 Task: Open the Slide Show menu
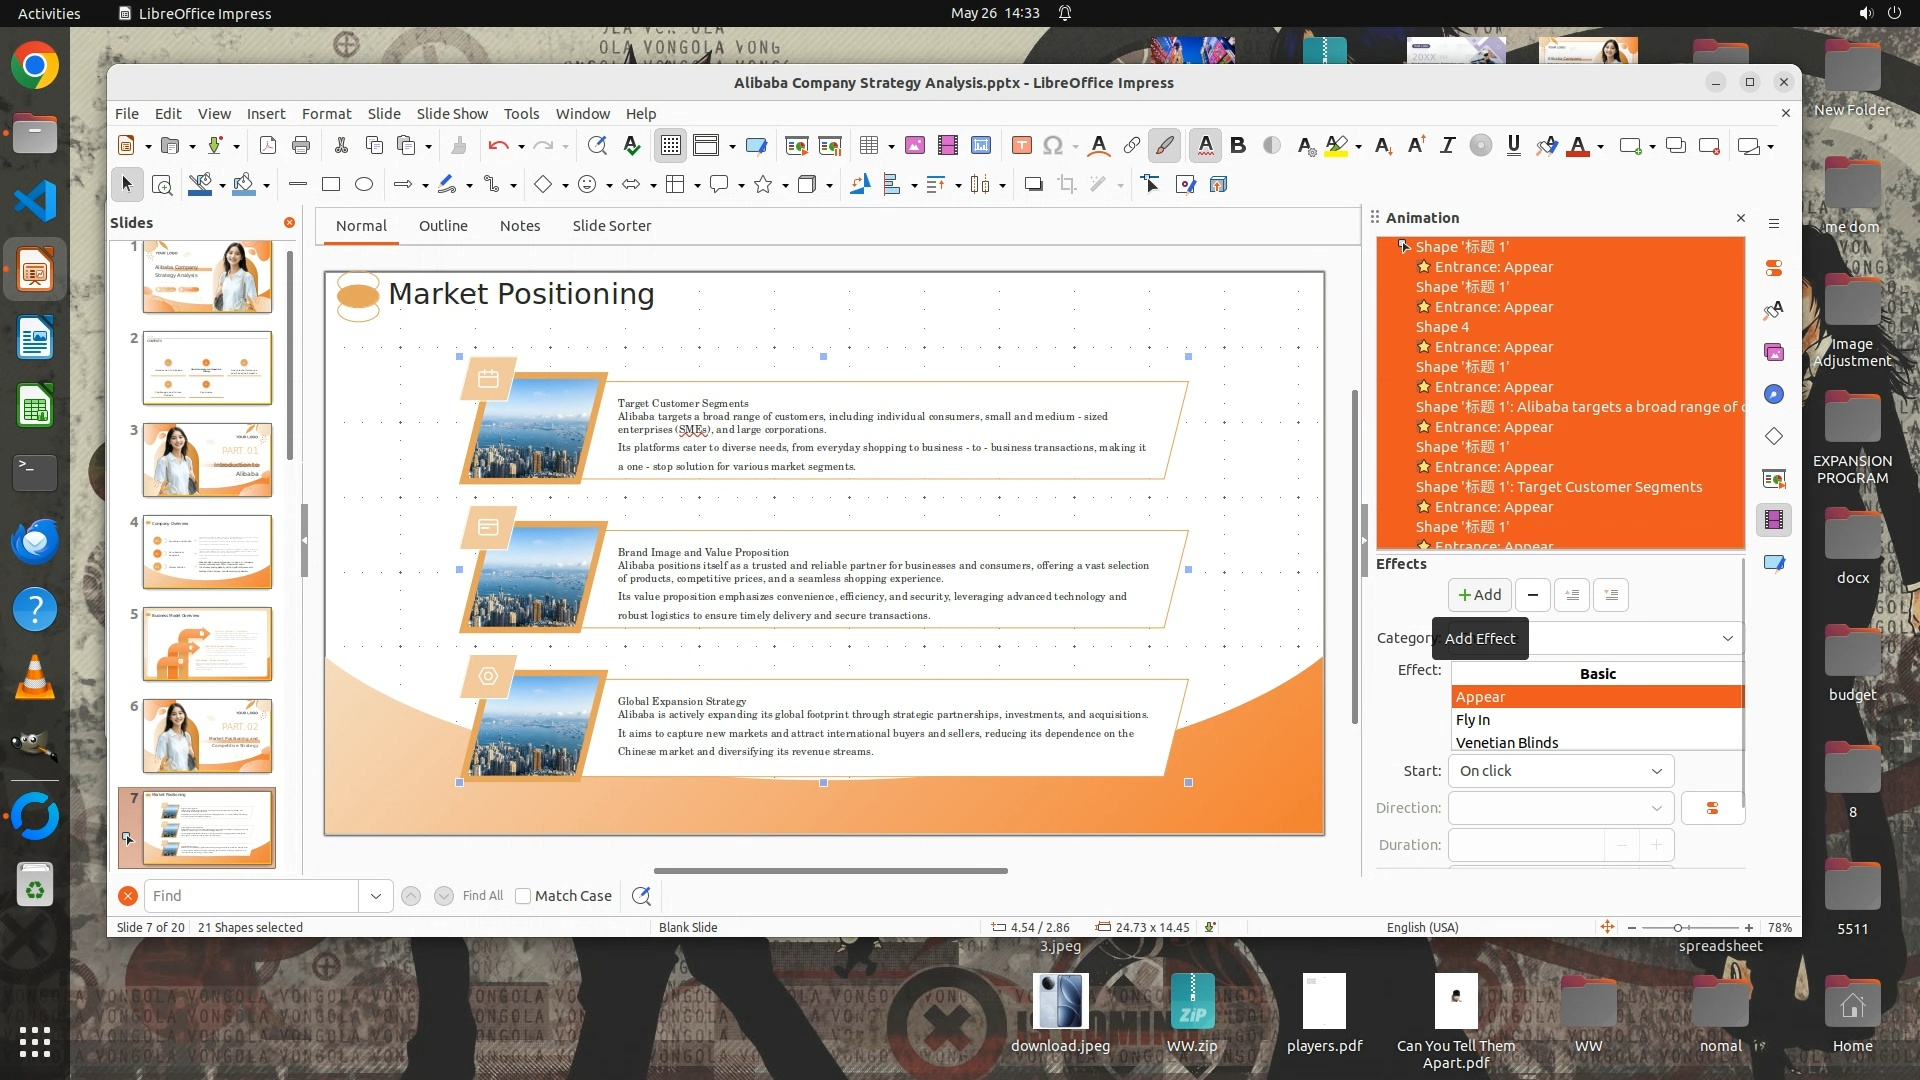pos(452,114)
